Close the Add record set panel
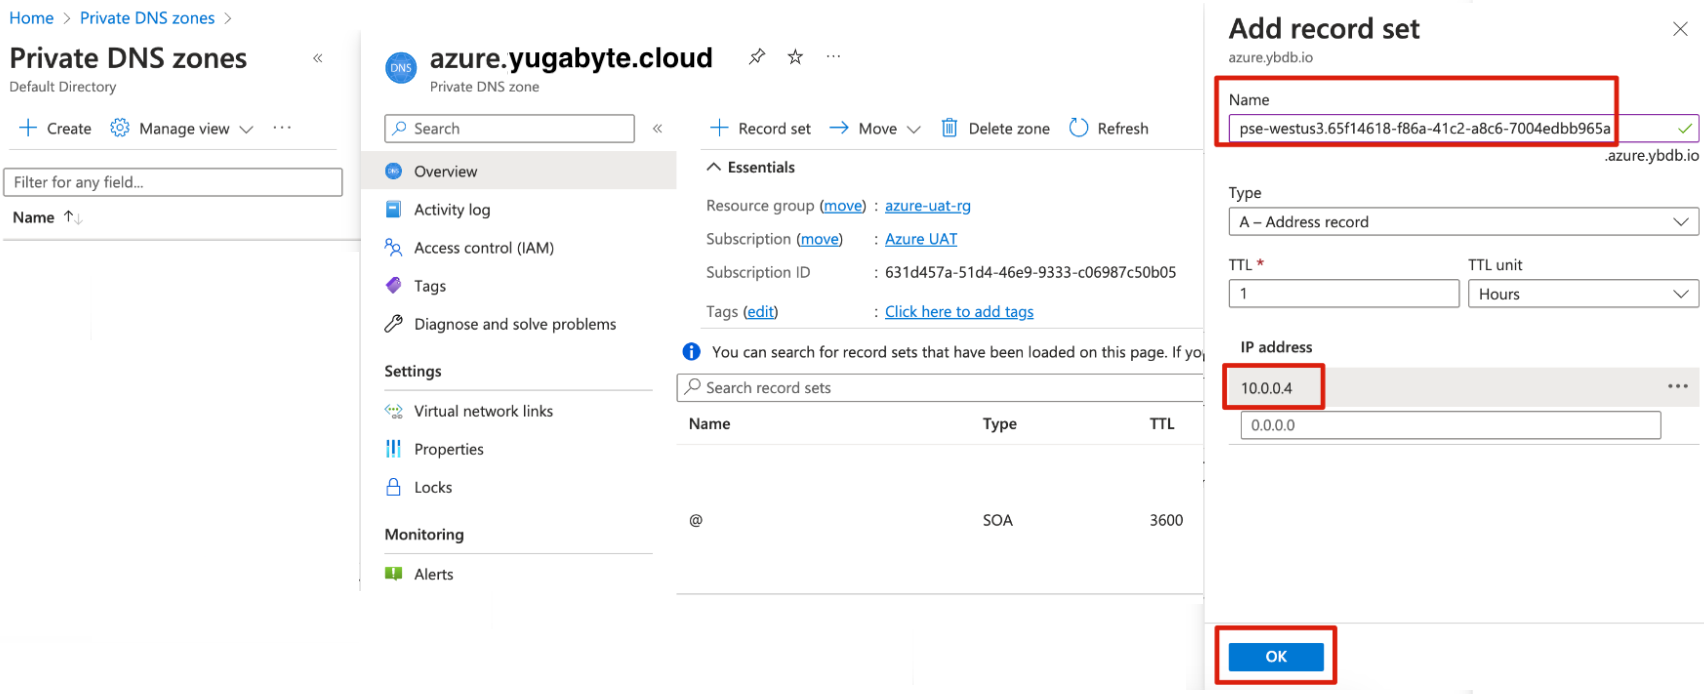The width and height of the screenshot is (1704, 694). [x=1680, y=29]
